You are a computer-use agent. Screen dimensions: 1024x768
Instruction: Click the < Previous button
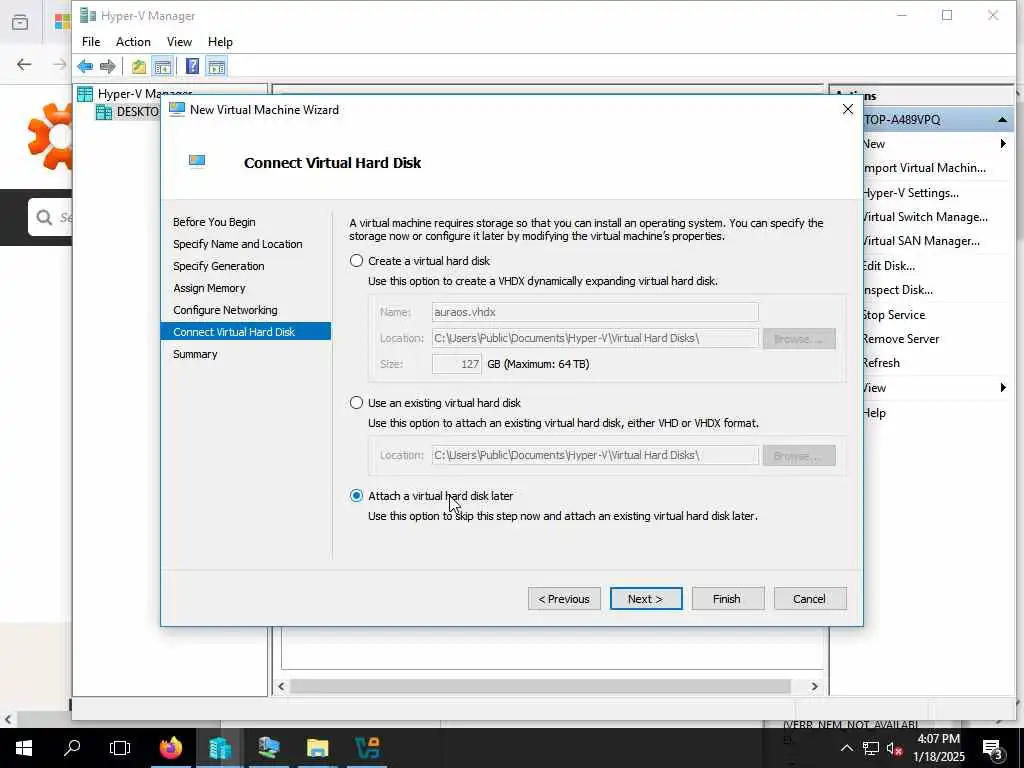click(564, 599)
